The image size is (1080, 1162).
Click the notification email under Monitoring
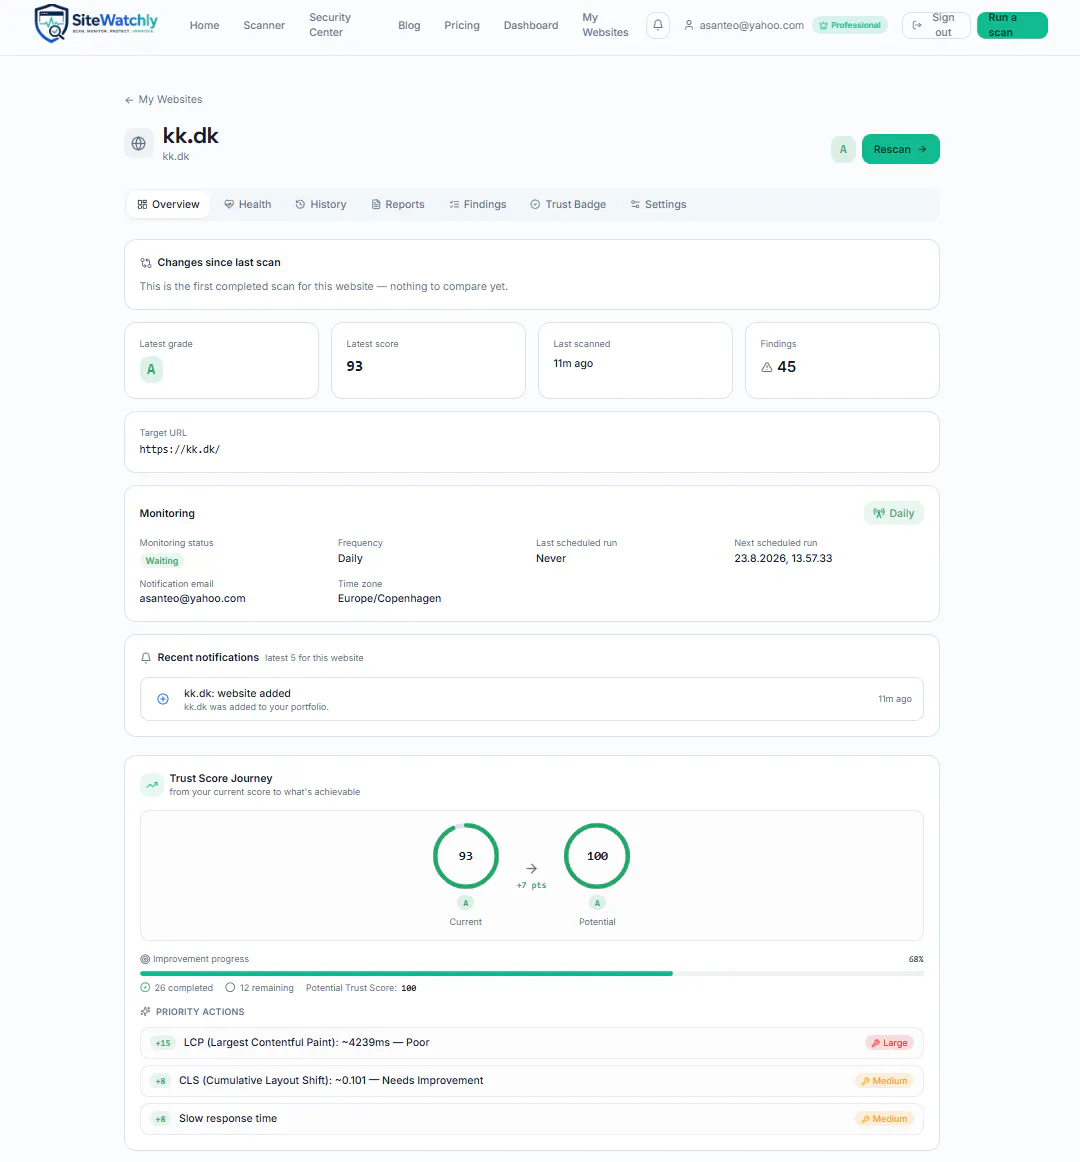(x=192, y=599)
